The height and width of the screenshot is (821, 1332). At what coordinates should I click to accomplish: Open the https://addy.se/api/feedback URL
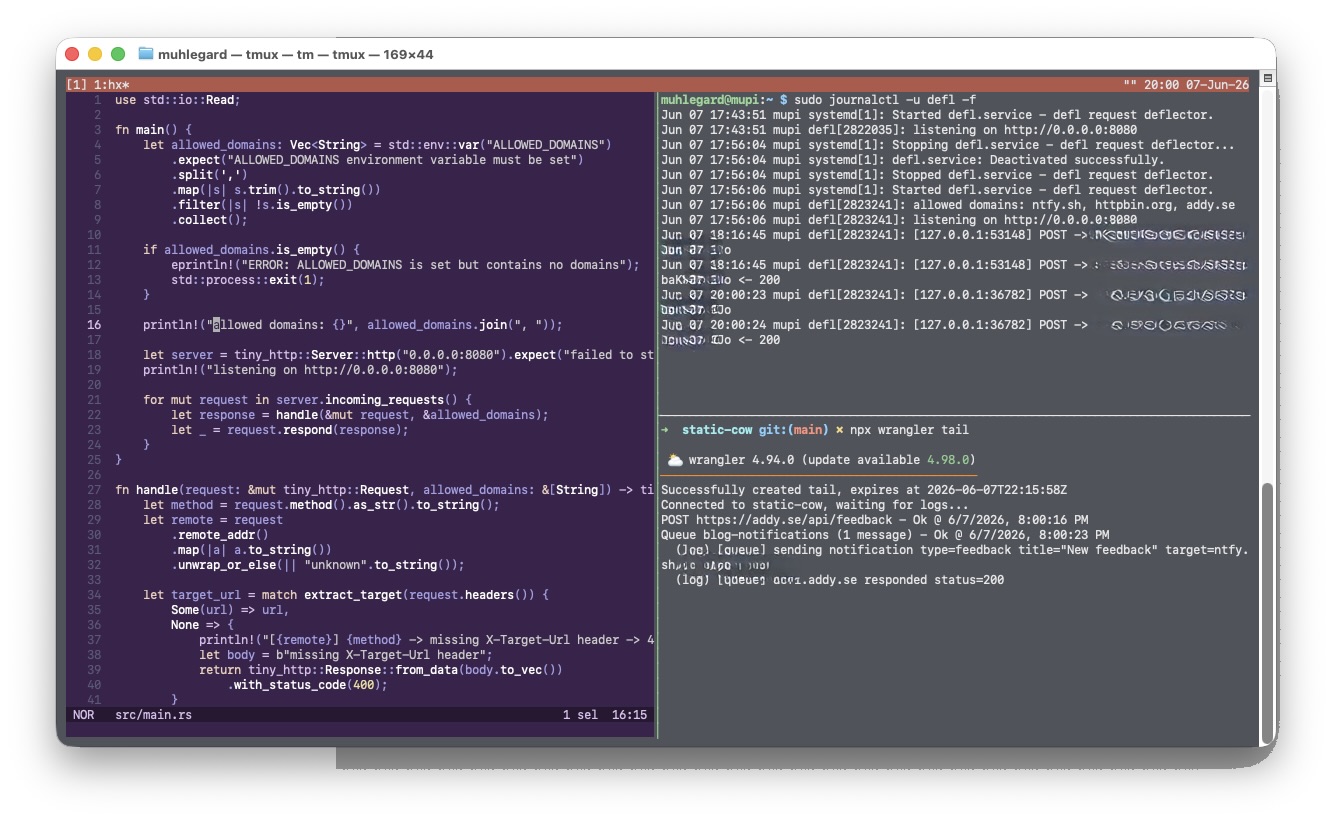pos(794,520)
